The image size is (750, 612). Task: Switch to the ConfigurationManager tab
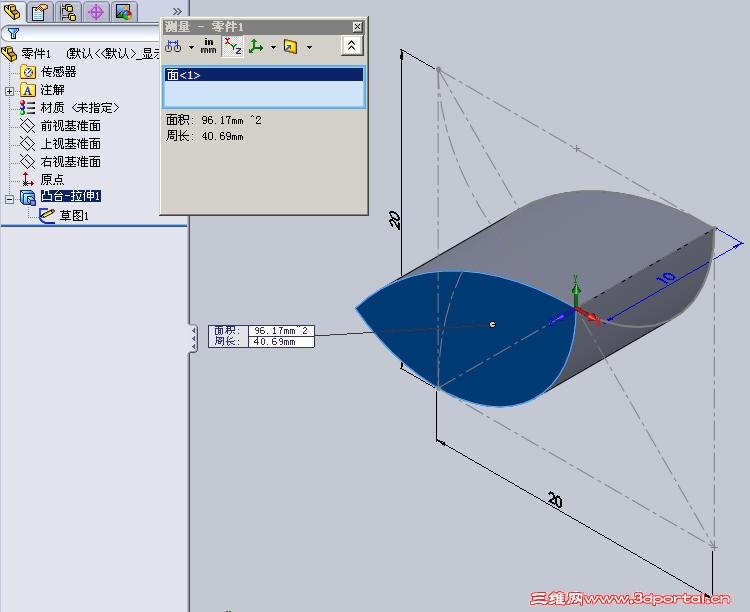pos(68,11)
